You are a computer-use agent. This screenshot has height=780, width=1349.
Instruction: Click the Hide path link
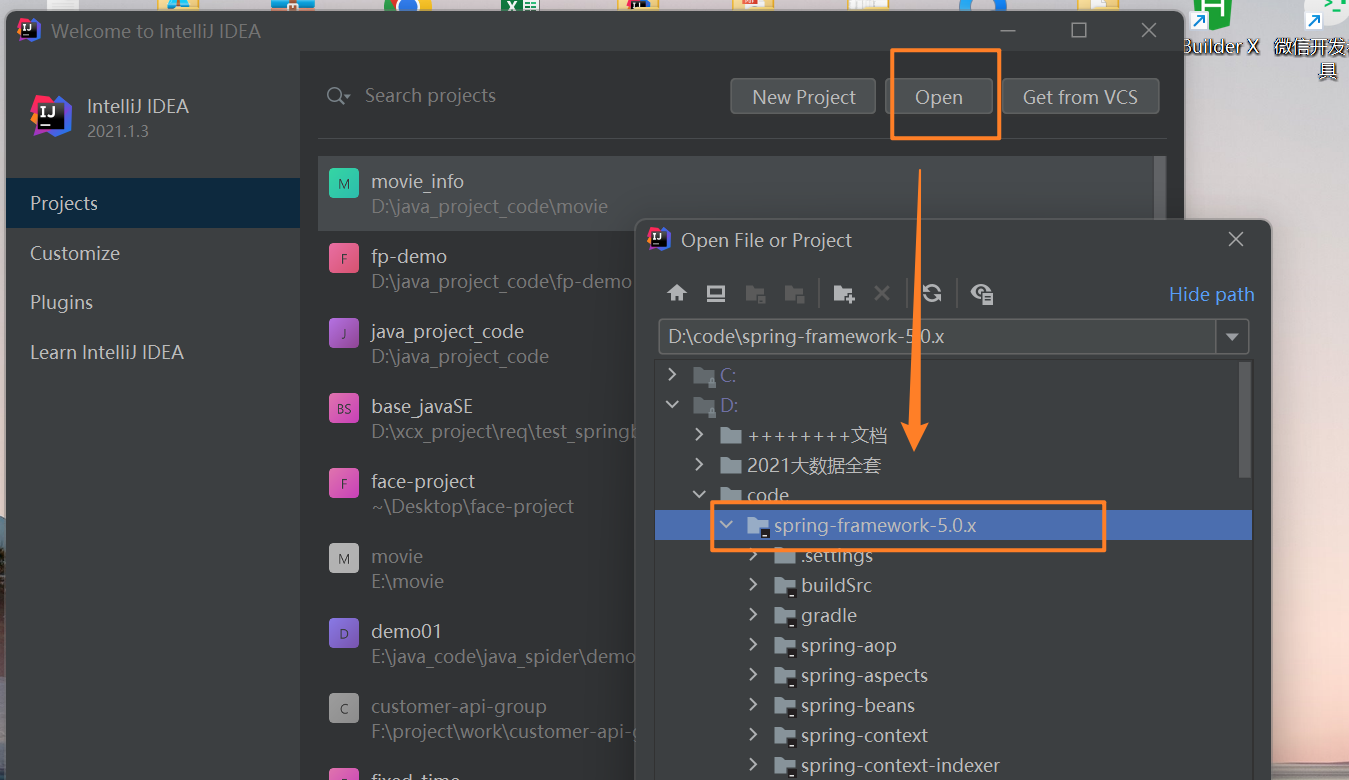[1211, 294]
